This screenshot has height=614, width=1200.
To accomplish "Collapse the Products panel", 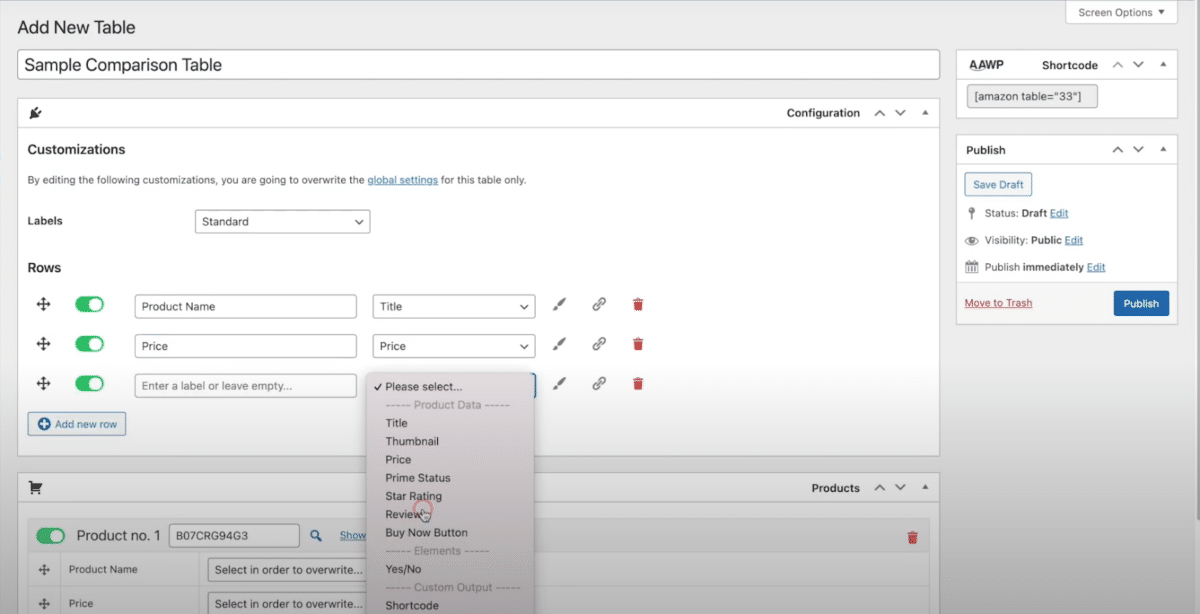I will pyautogui.click(x=925, y=488).
